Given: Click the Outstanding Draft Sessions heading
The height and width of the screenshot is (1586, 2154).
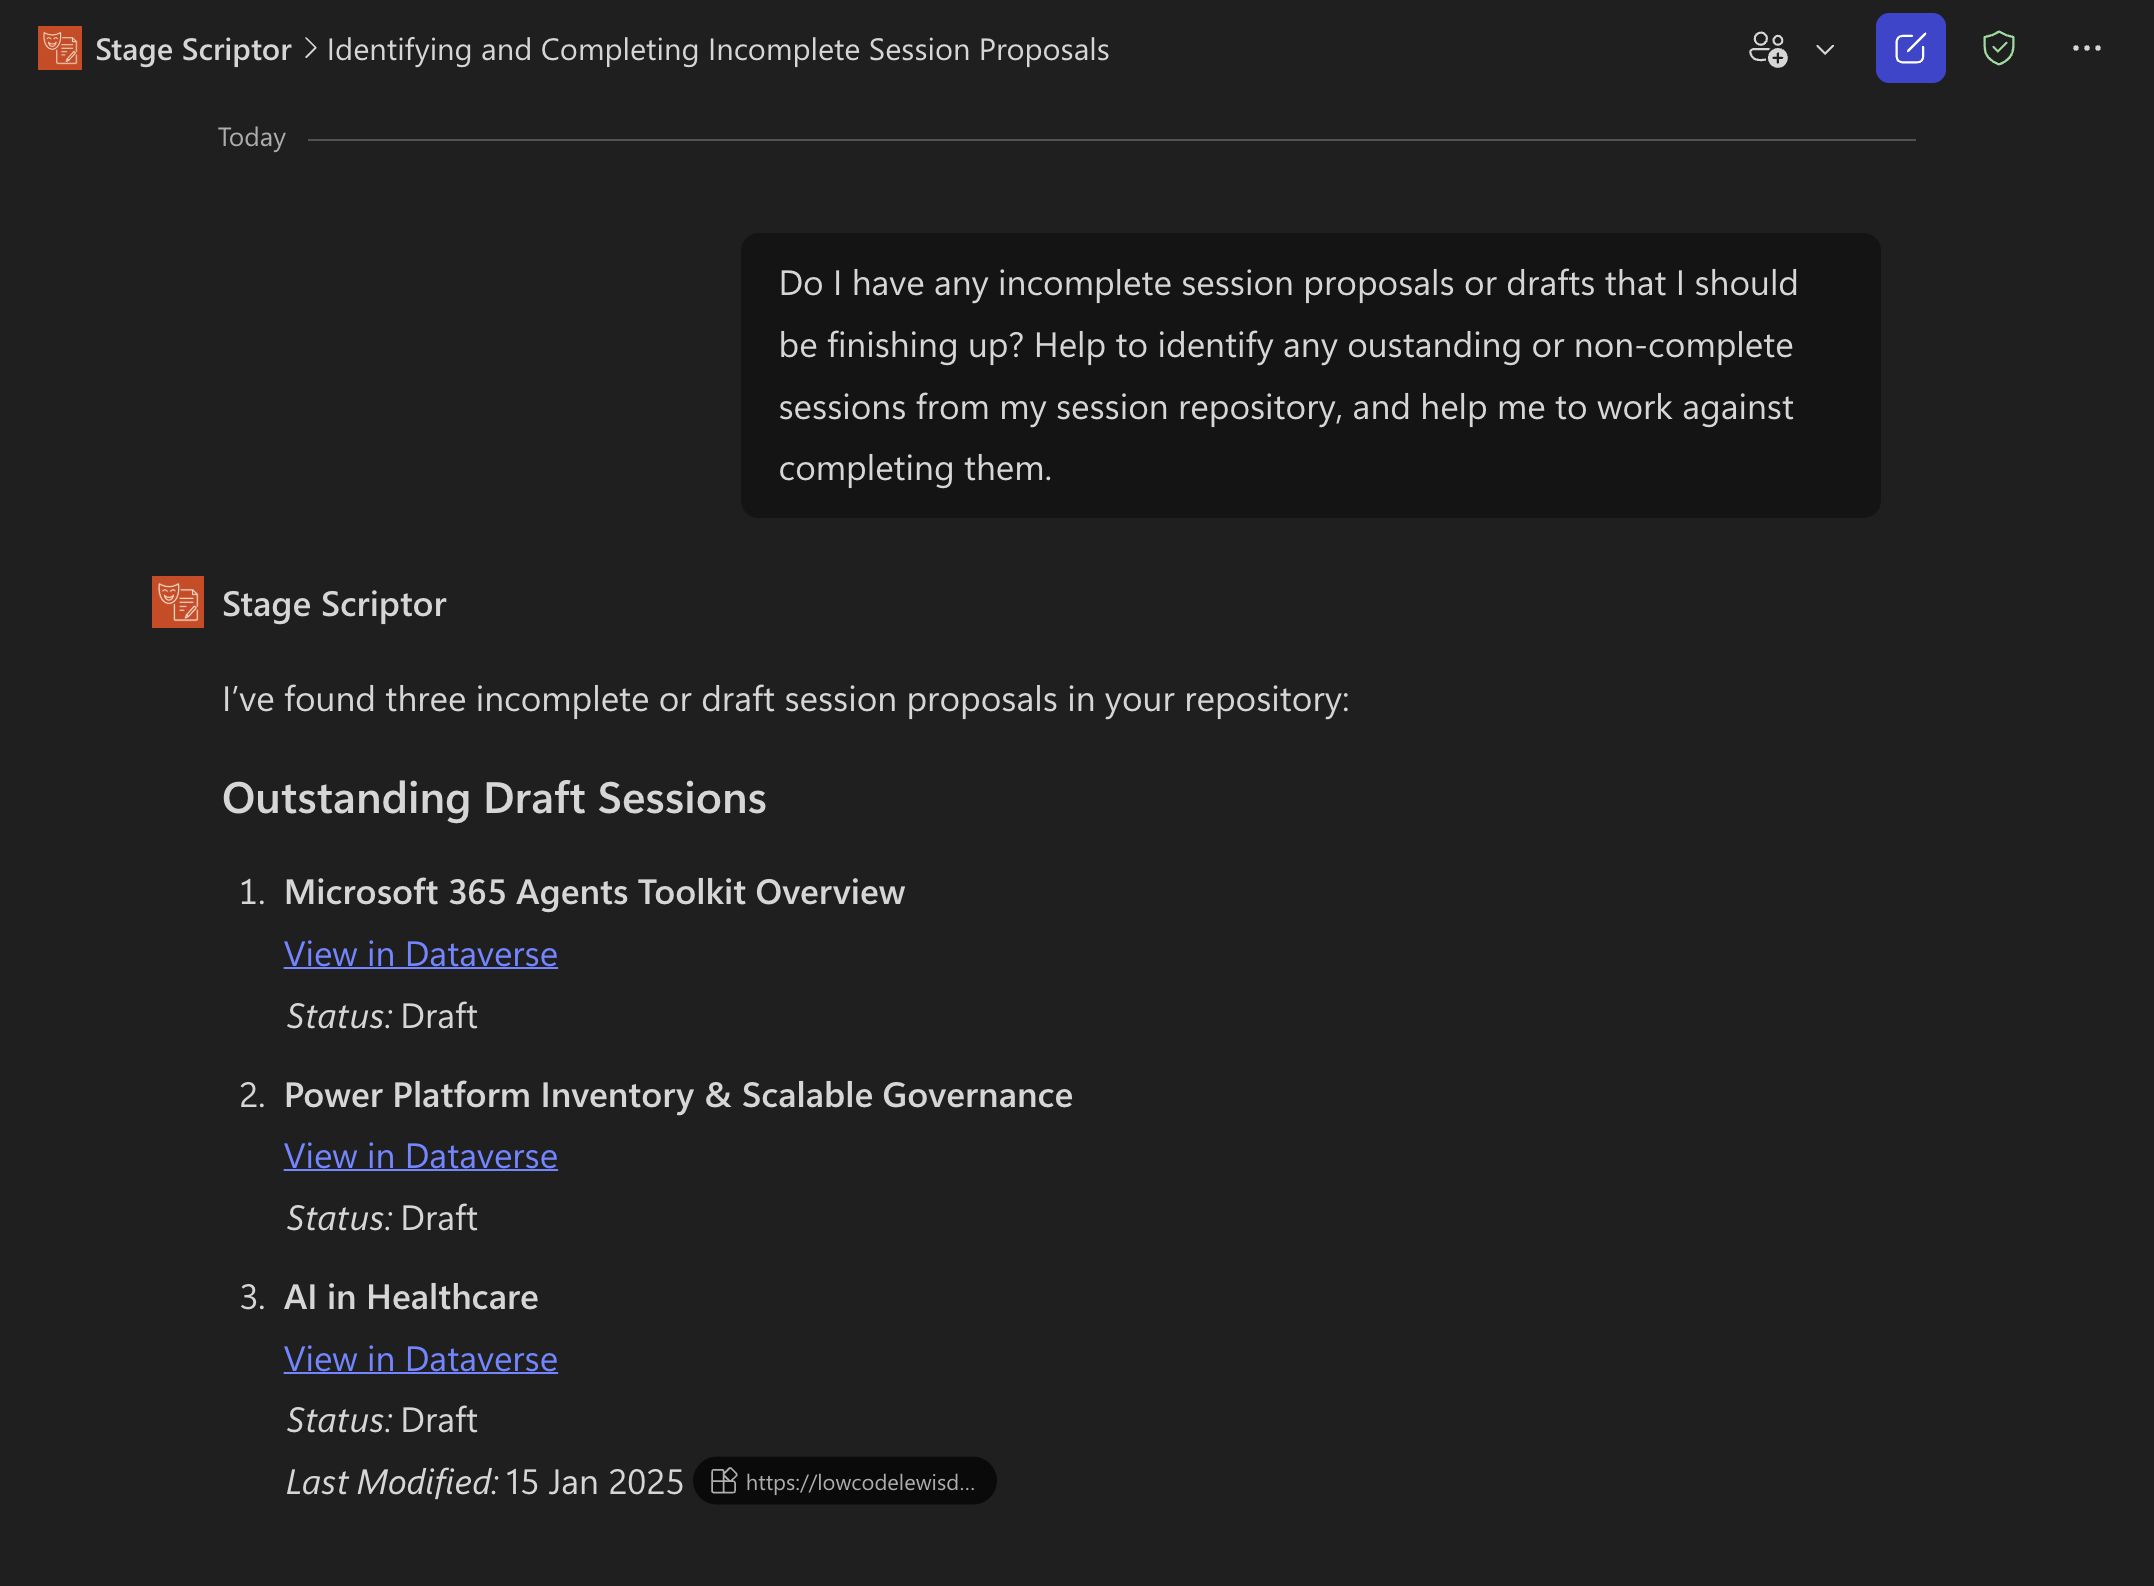Looking at the screenshot, I should click(494, 798).
